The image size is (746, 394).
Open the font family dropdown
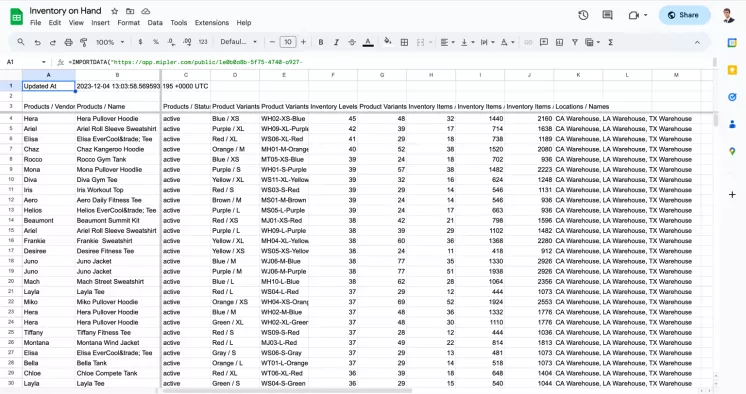[x=238, y=42]
